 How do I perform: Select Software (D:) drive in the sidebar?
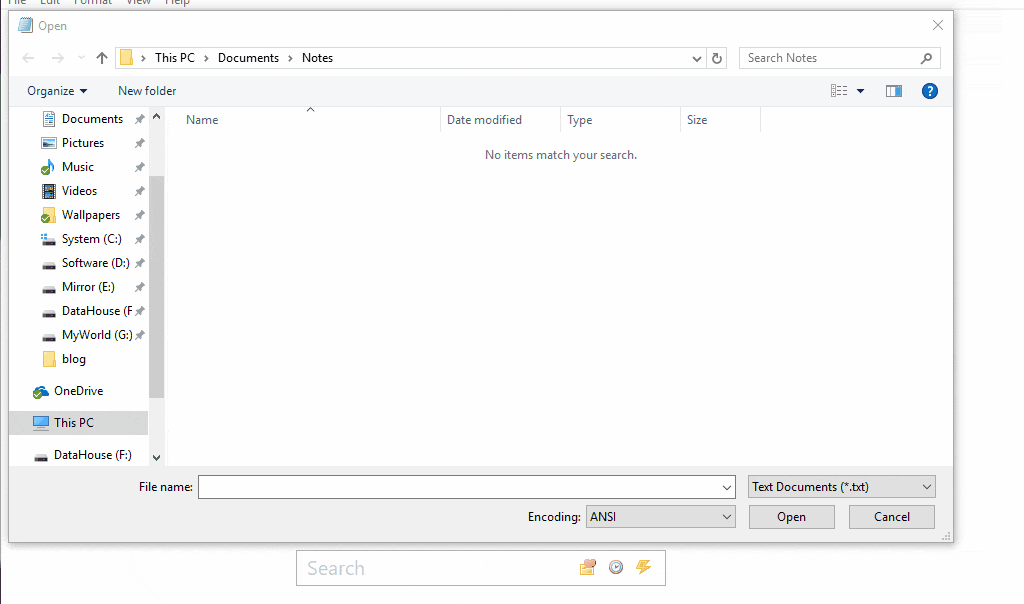pyautogui.click(x=95, y=263)
